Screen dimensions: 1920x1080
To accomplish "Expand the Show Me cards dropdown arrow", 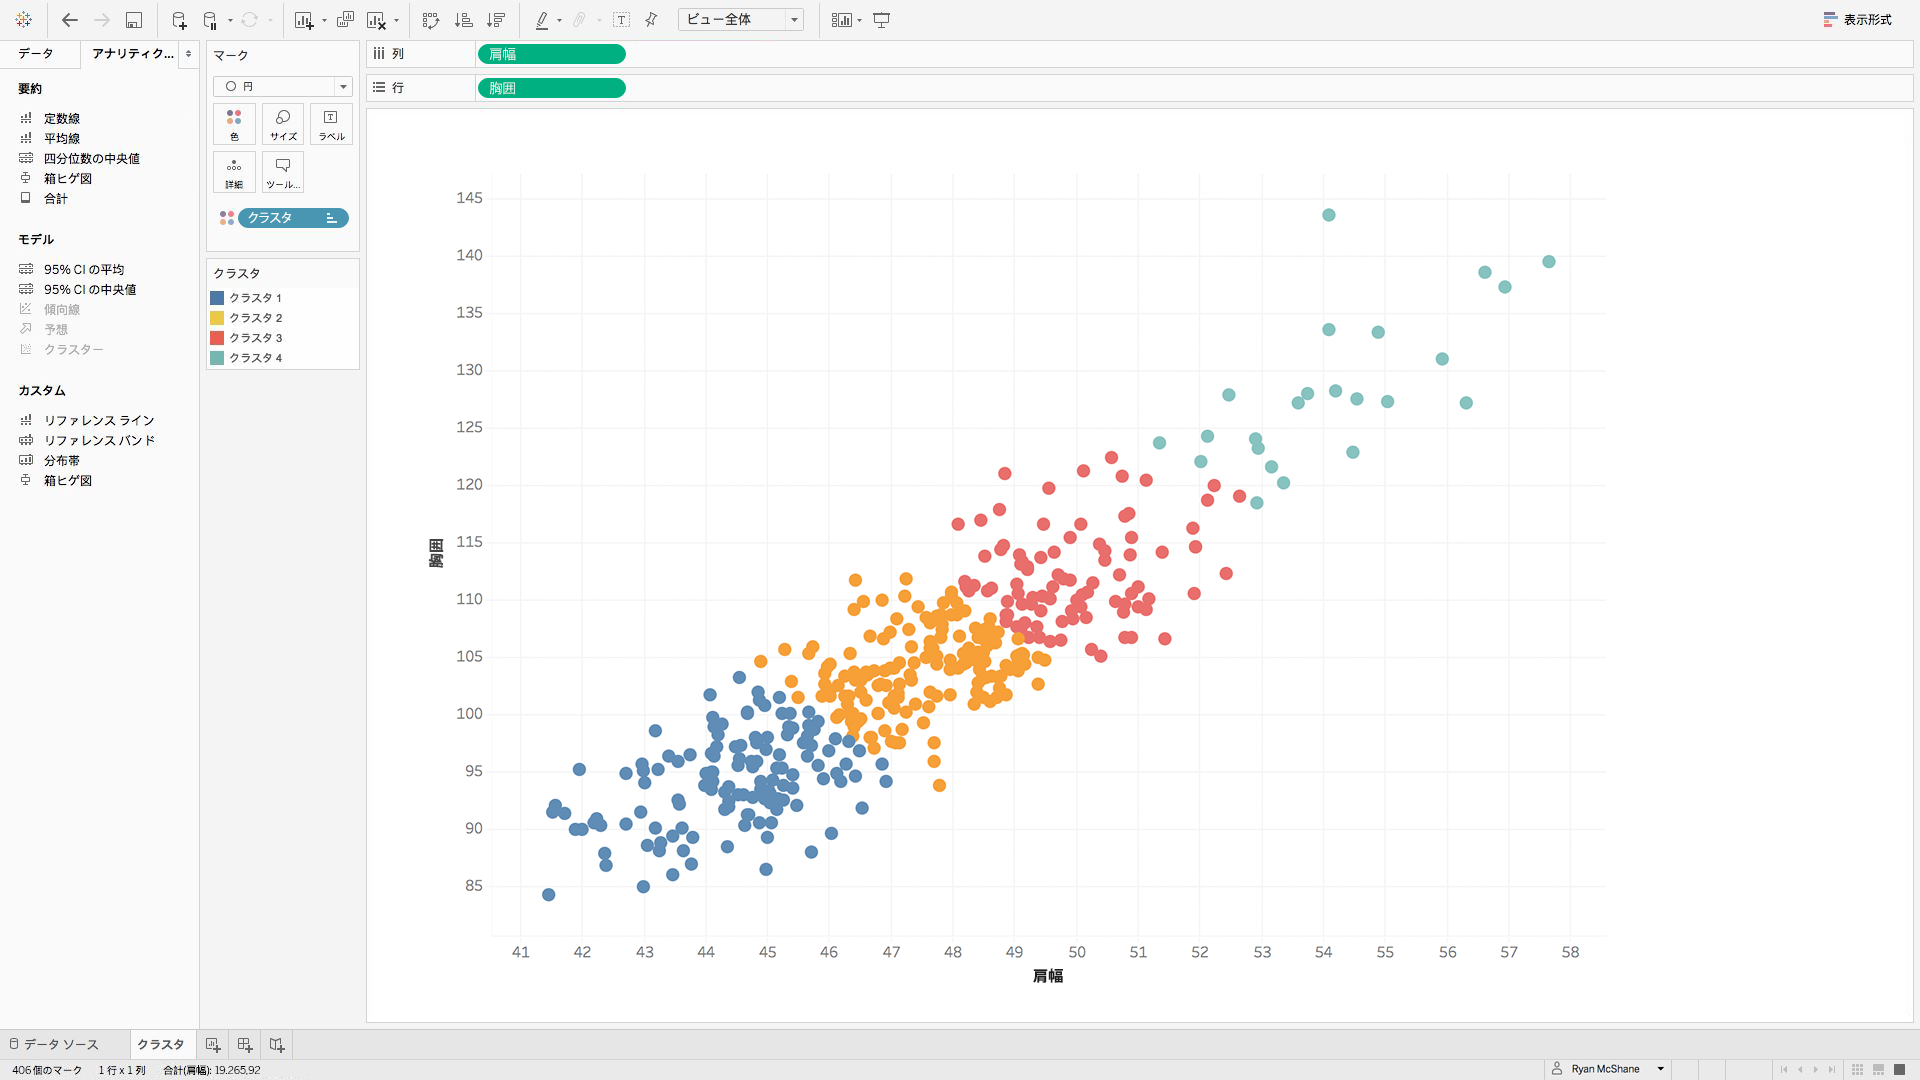I will 859,20.
